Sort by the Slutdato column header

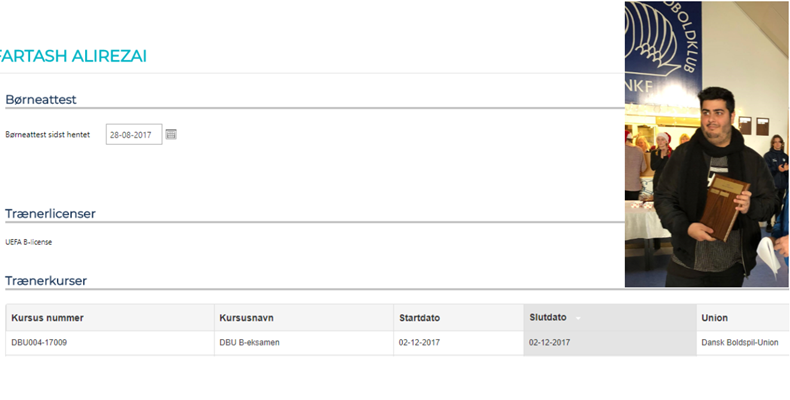tap(548, 317)
